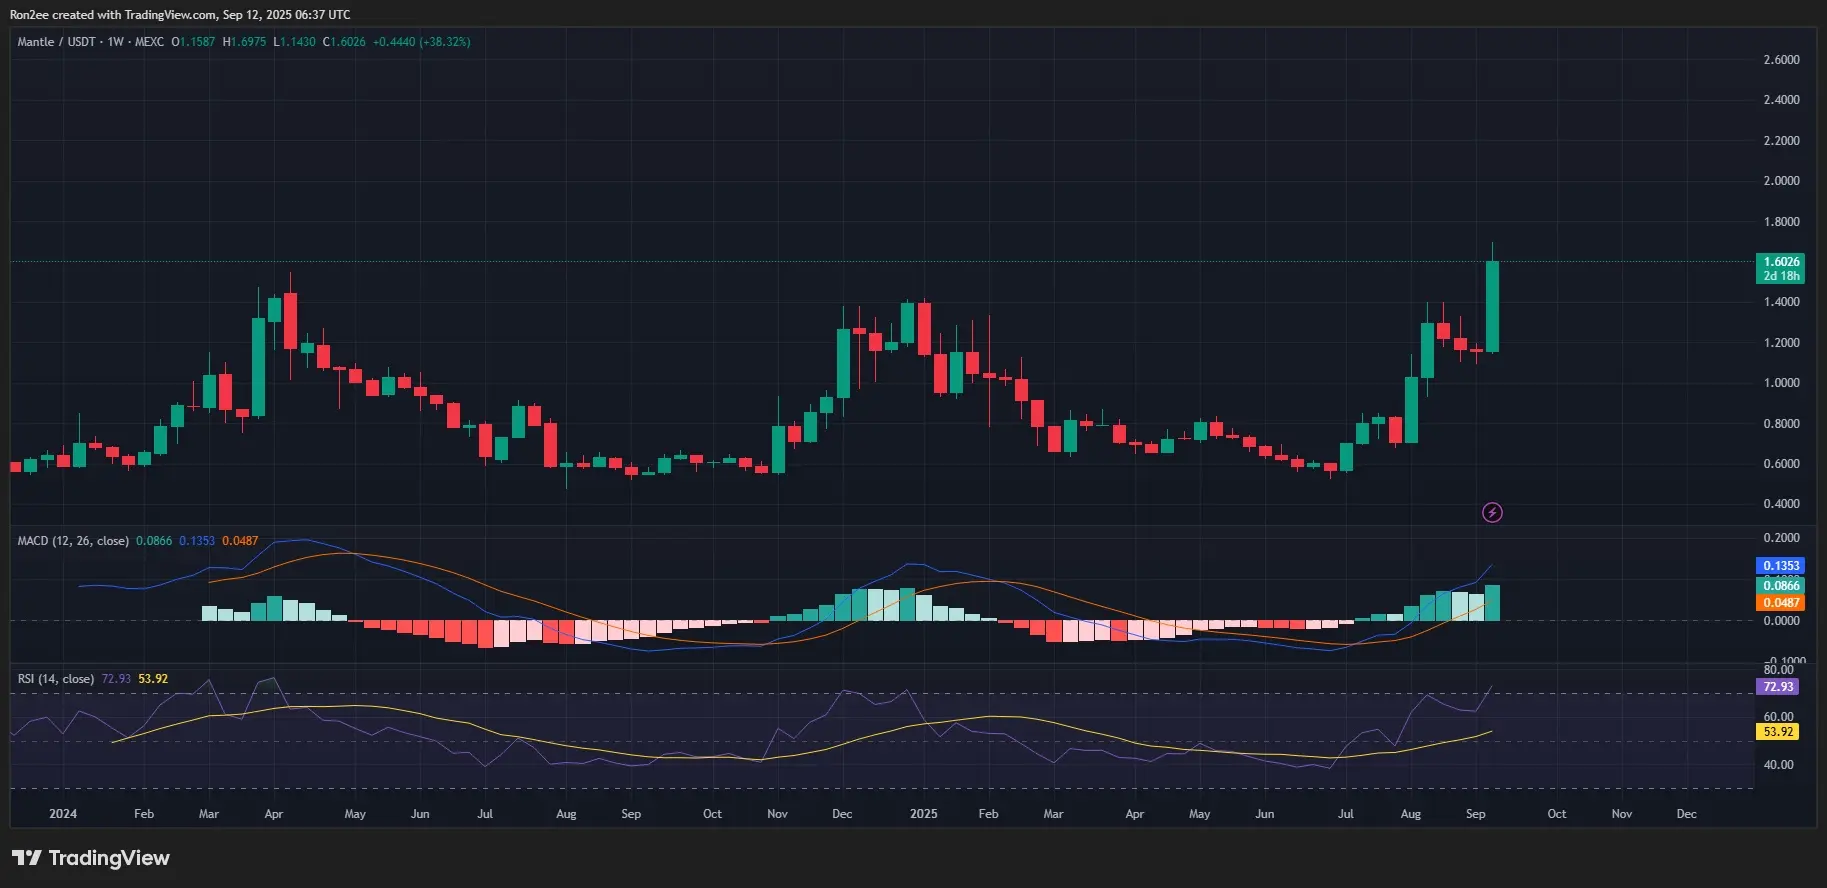Click the green histogram value tag 0.0866

(1781, 586)
